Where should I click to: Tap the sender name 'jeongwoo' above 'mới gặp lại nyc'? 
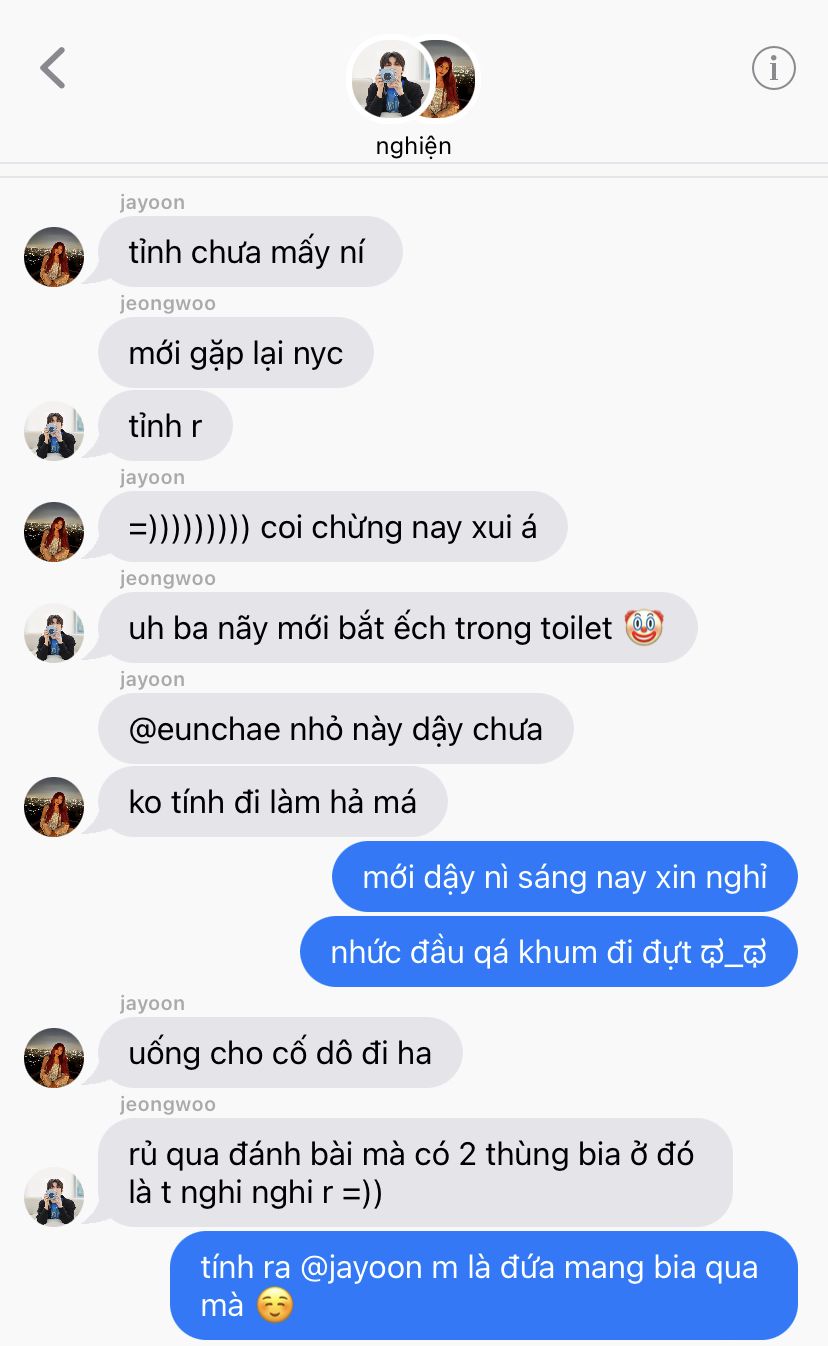coord(168,303)
